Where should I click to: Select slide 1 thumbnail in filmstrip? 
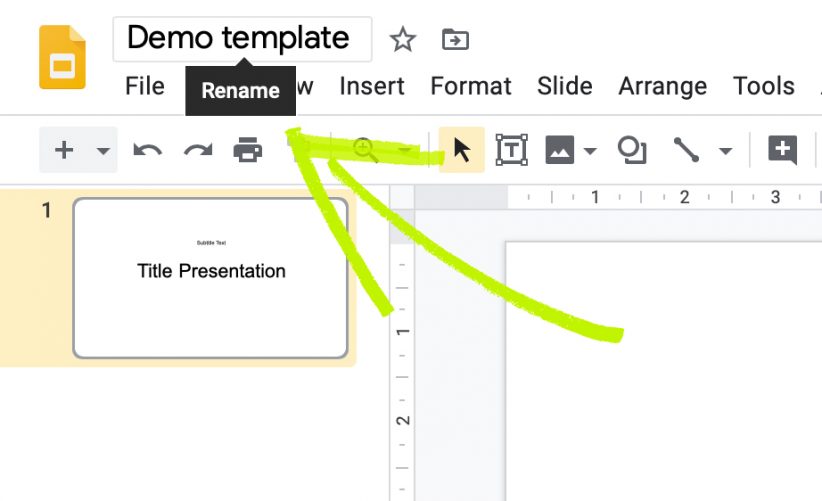pyautogui.click(x=210, y=278)
